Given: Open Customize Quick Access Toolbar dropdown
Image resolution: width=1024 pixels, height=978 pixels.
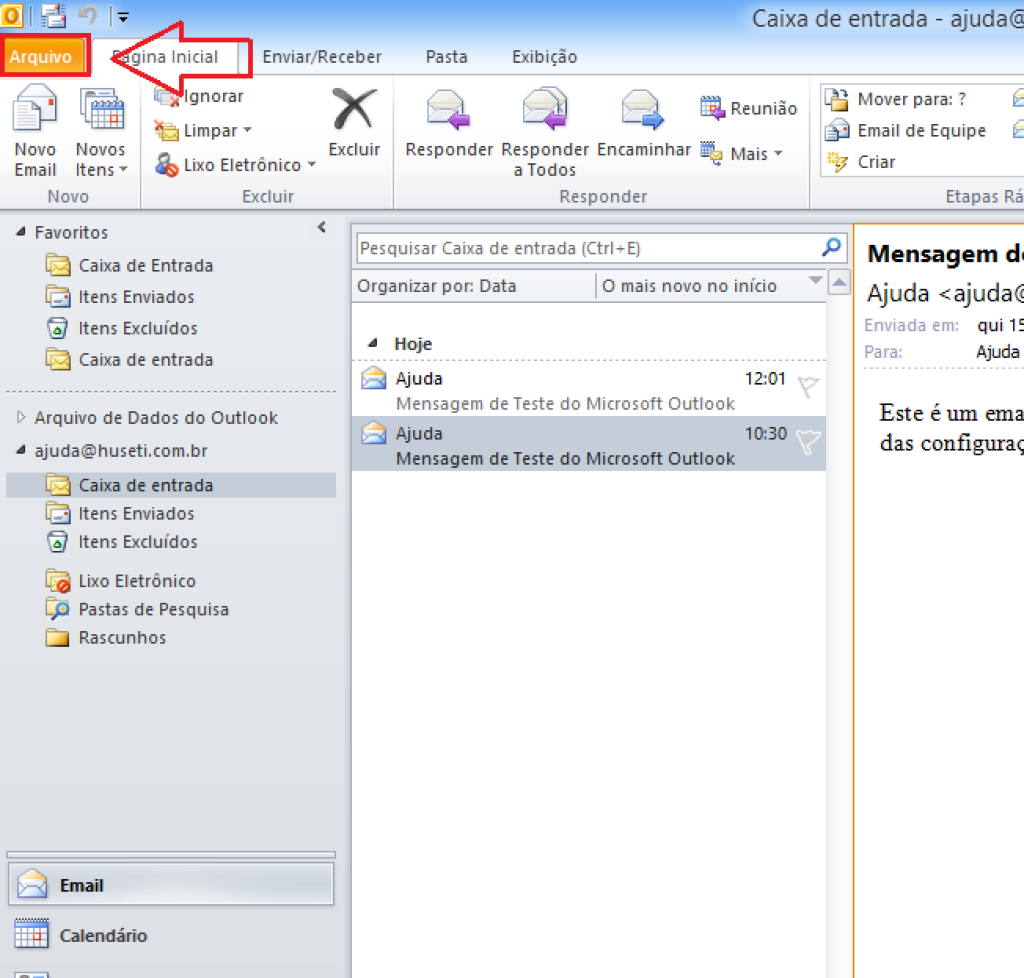Looking at the screenshot, I should (123, 17).
